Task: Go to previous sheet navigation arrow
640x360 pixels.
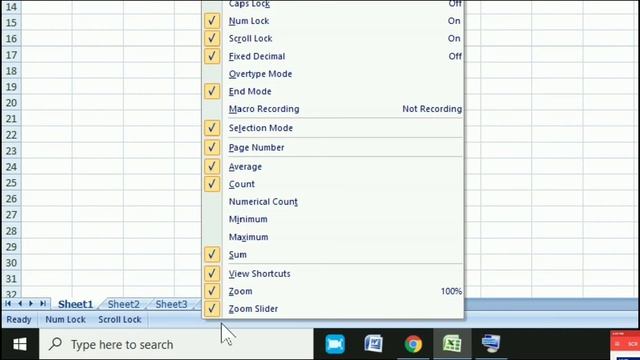Action: tap(20, 304)
